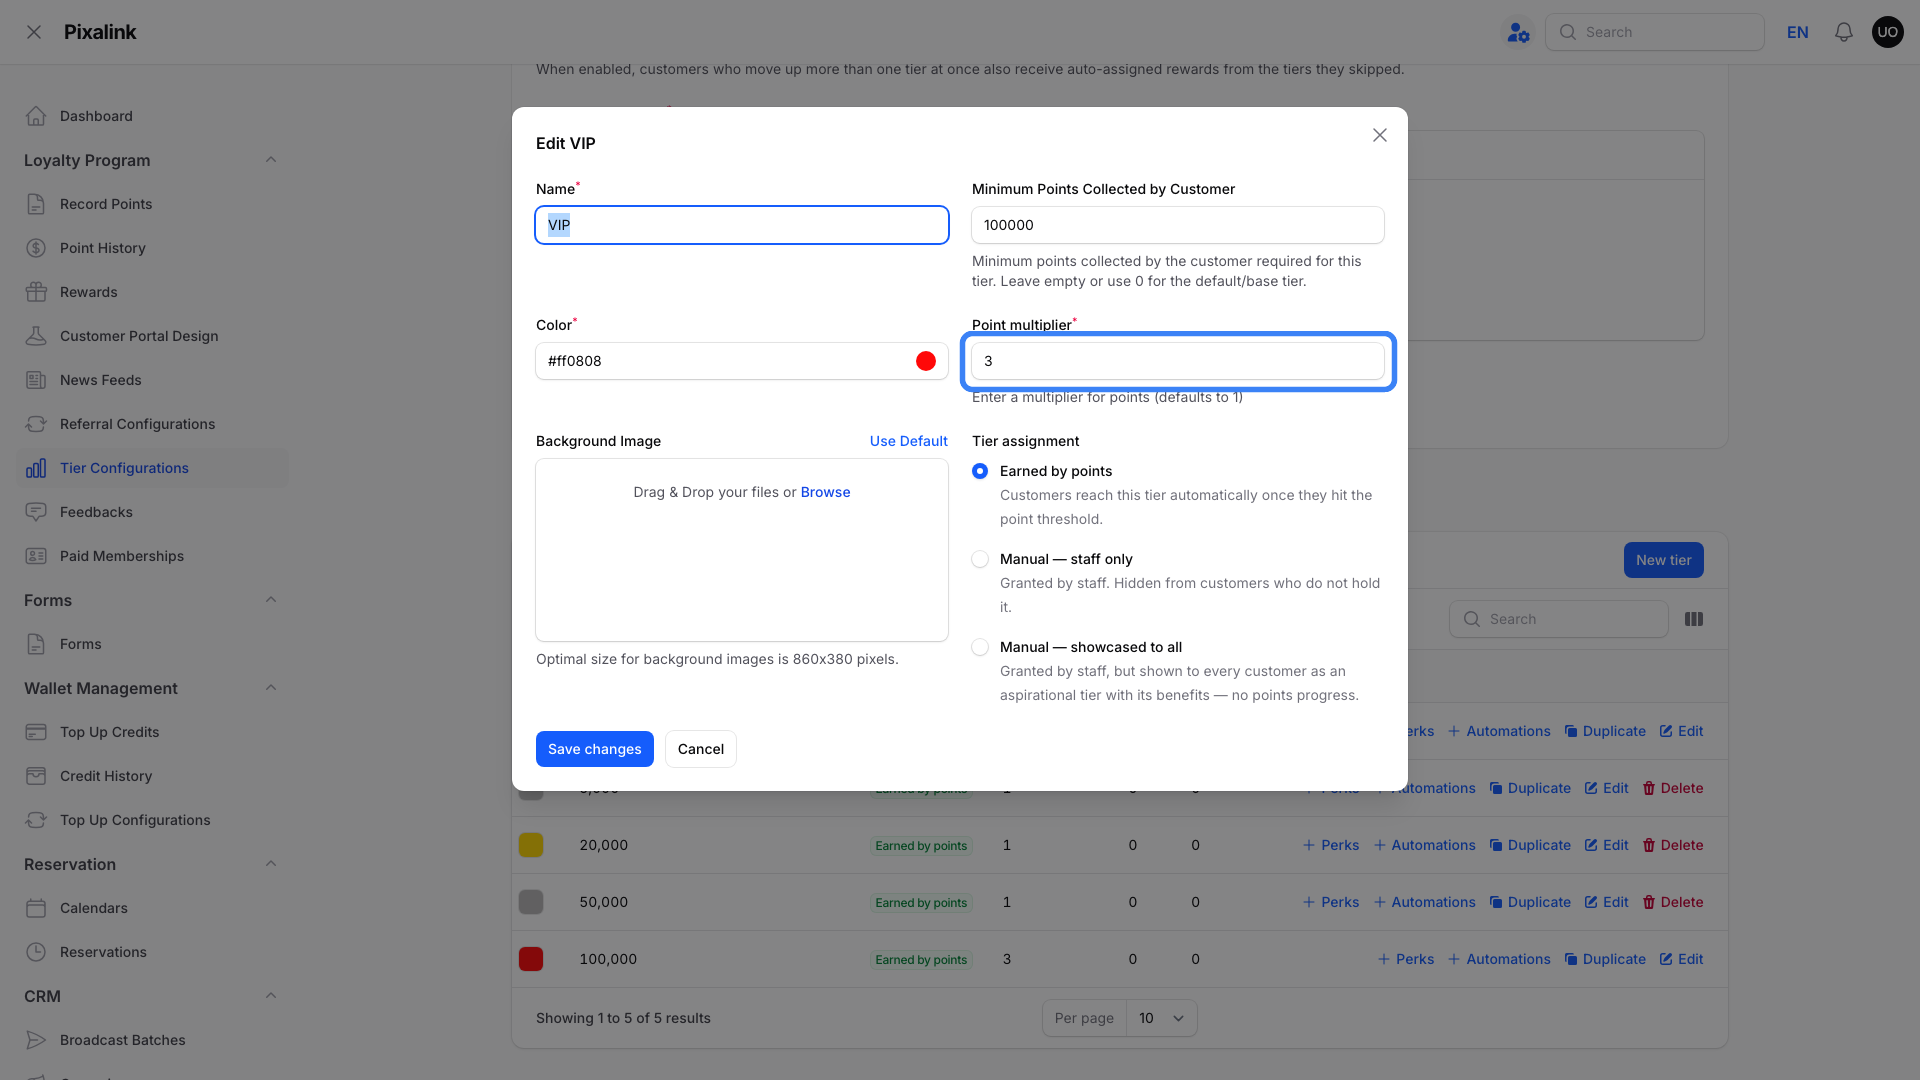Click the notifications bell icon

1843,32
